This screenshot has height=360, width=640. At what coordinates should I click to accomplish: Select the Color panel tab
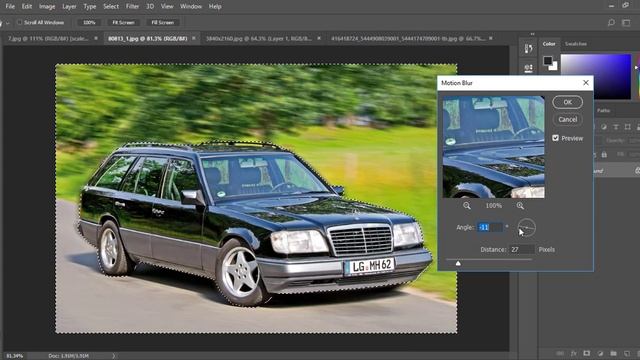click(549, 44)
